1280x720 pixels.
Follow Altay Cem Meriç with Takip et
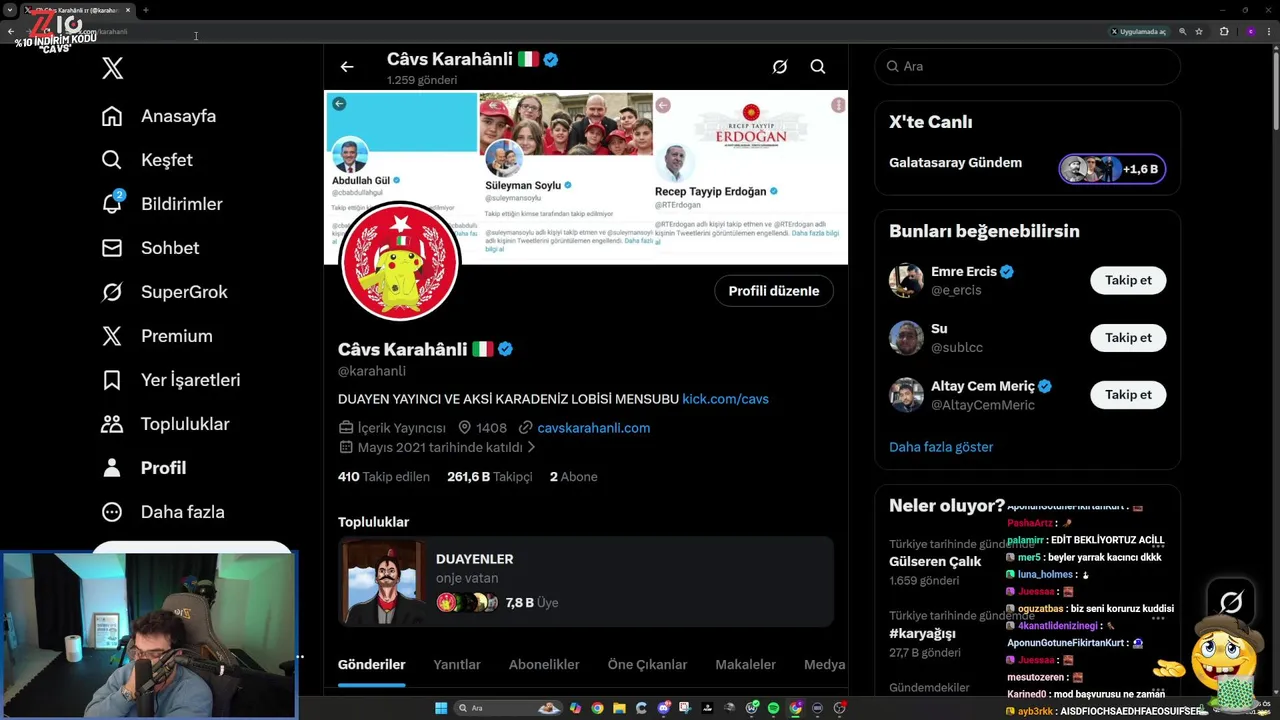(1128, 395)
